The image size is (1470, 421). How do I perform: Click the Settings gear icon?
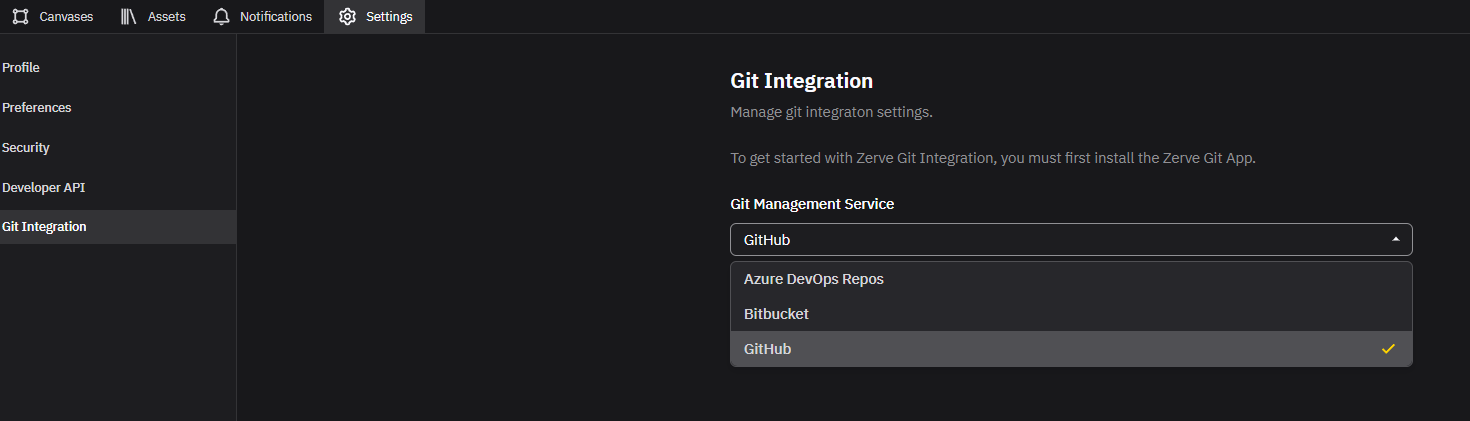point(347,17)
